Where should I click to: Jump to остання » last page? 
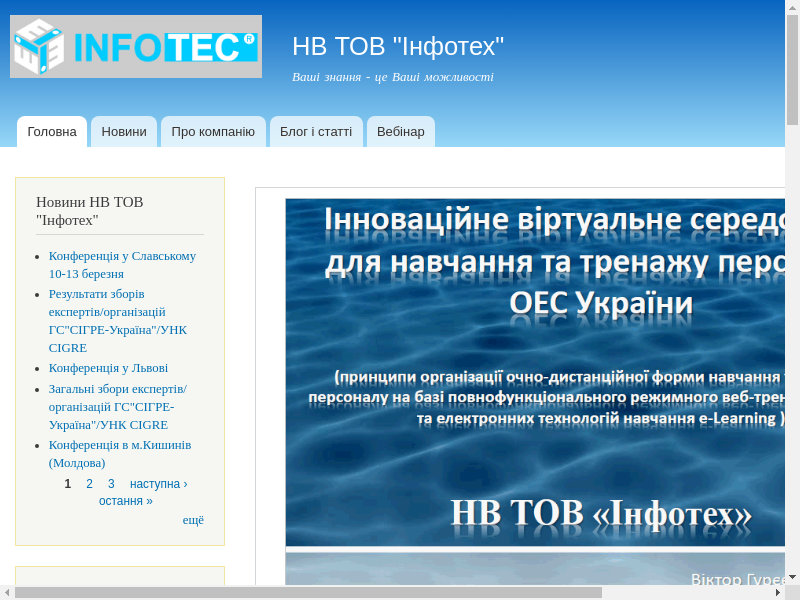pos(126,501)
